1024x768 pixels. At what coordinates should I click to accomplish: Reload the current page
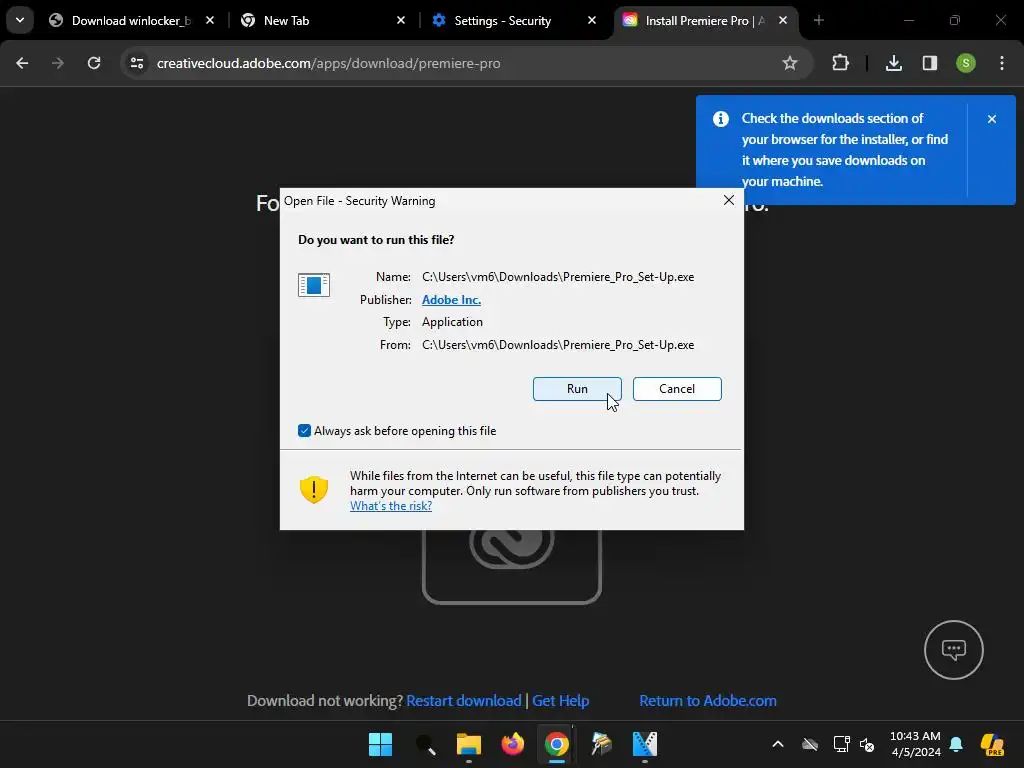point(94,63)
